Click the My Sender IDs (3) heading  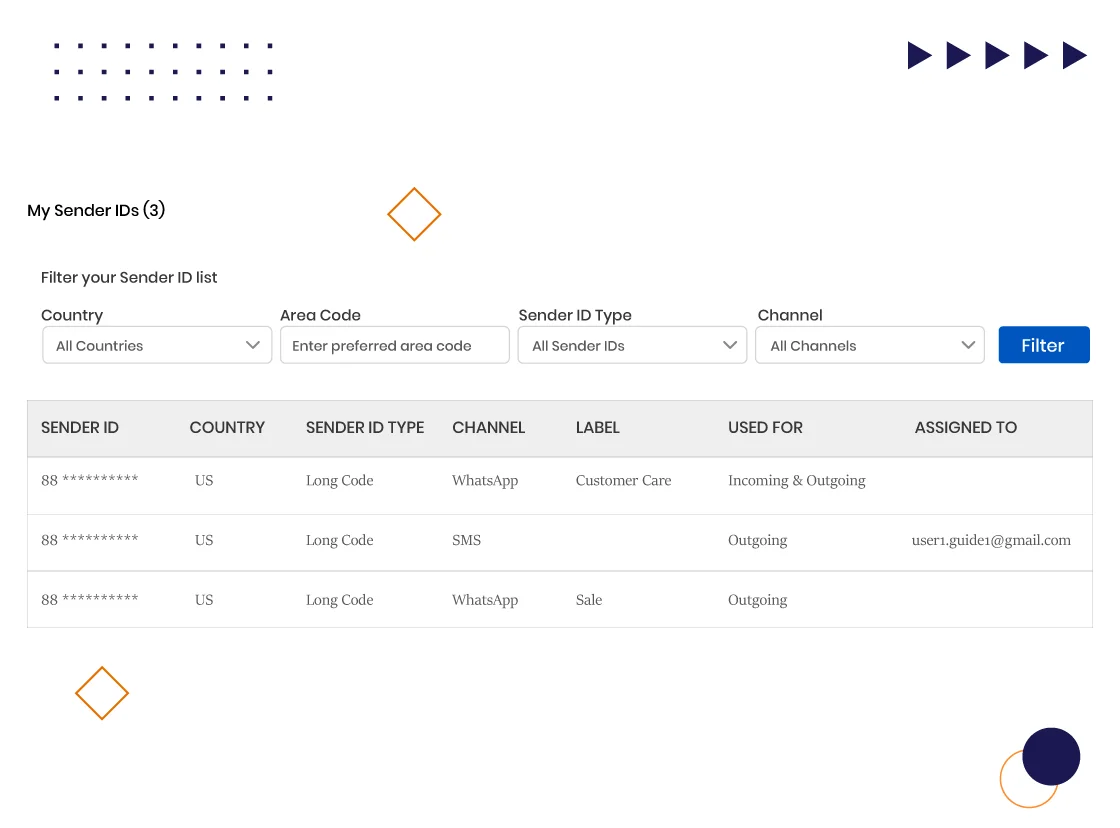[x=96, y=211]
